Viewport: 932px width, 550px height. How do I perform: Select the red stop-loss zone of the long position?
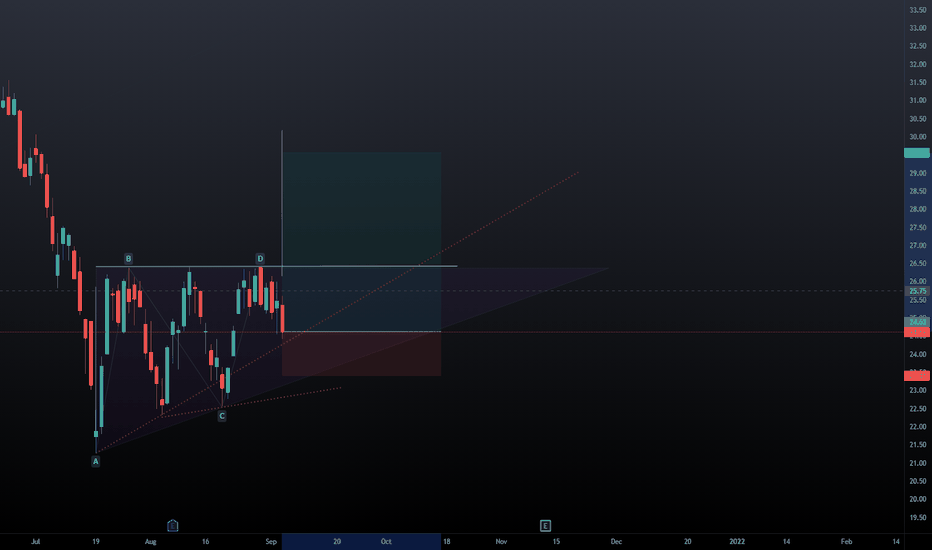pos(361,354)
